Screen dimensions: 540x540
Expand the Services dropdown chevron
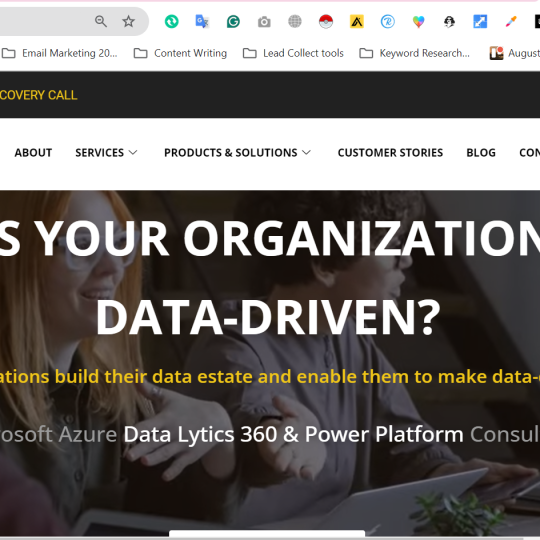click(x=133, y=152)
